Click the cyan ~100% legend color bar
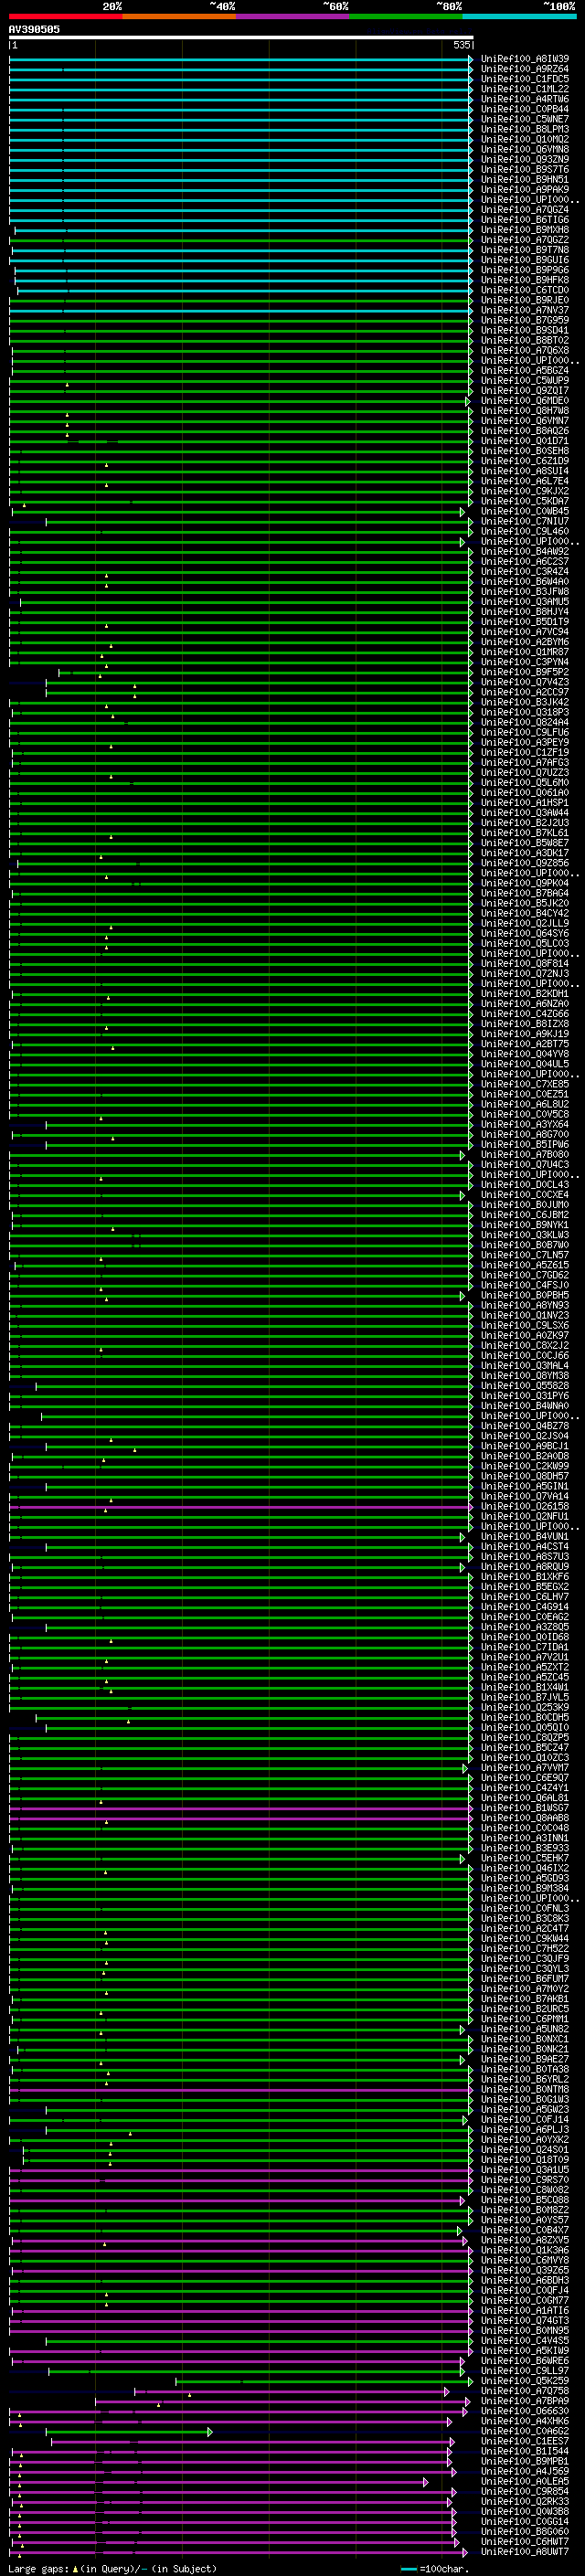This screenshot has height=2576, width=585. coord(519,17)
